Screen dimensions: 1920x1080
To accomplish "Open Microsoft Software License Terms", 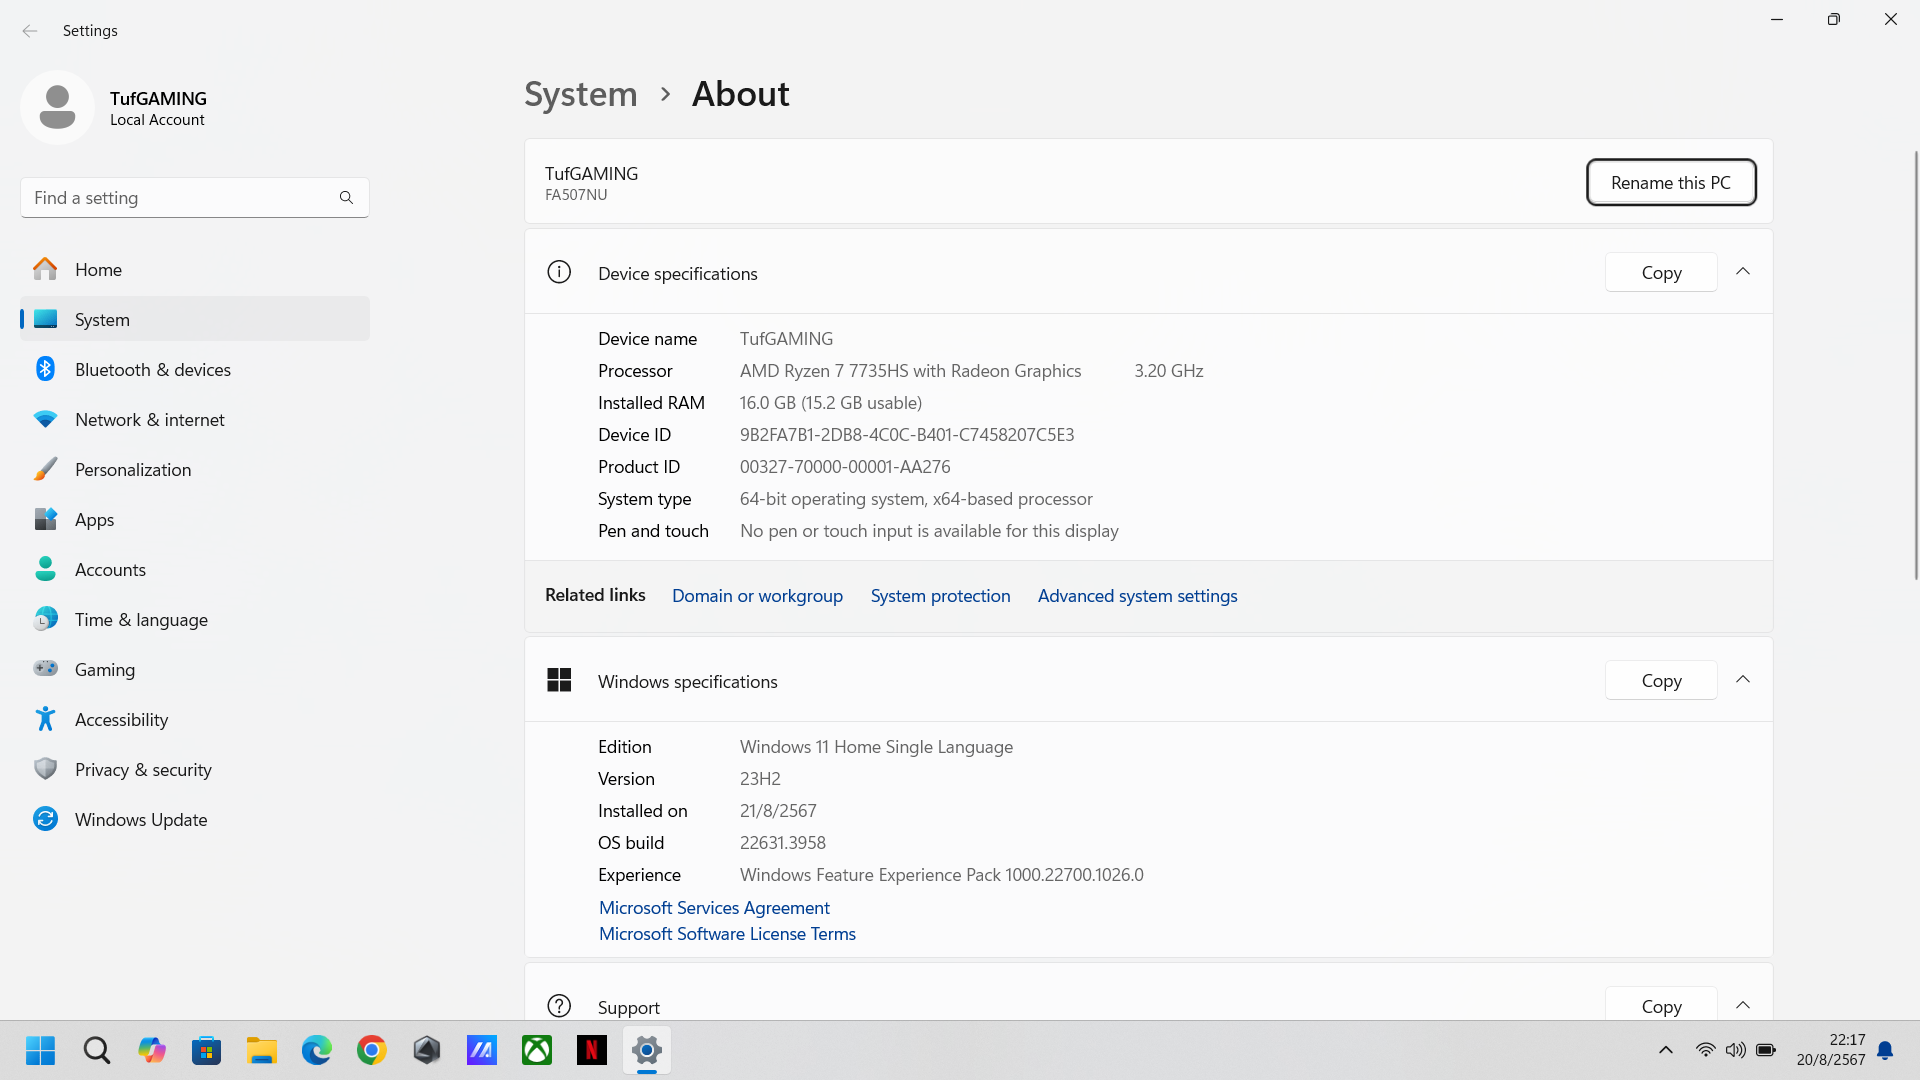I will pyautogui.click(x=727, y=933).
